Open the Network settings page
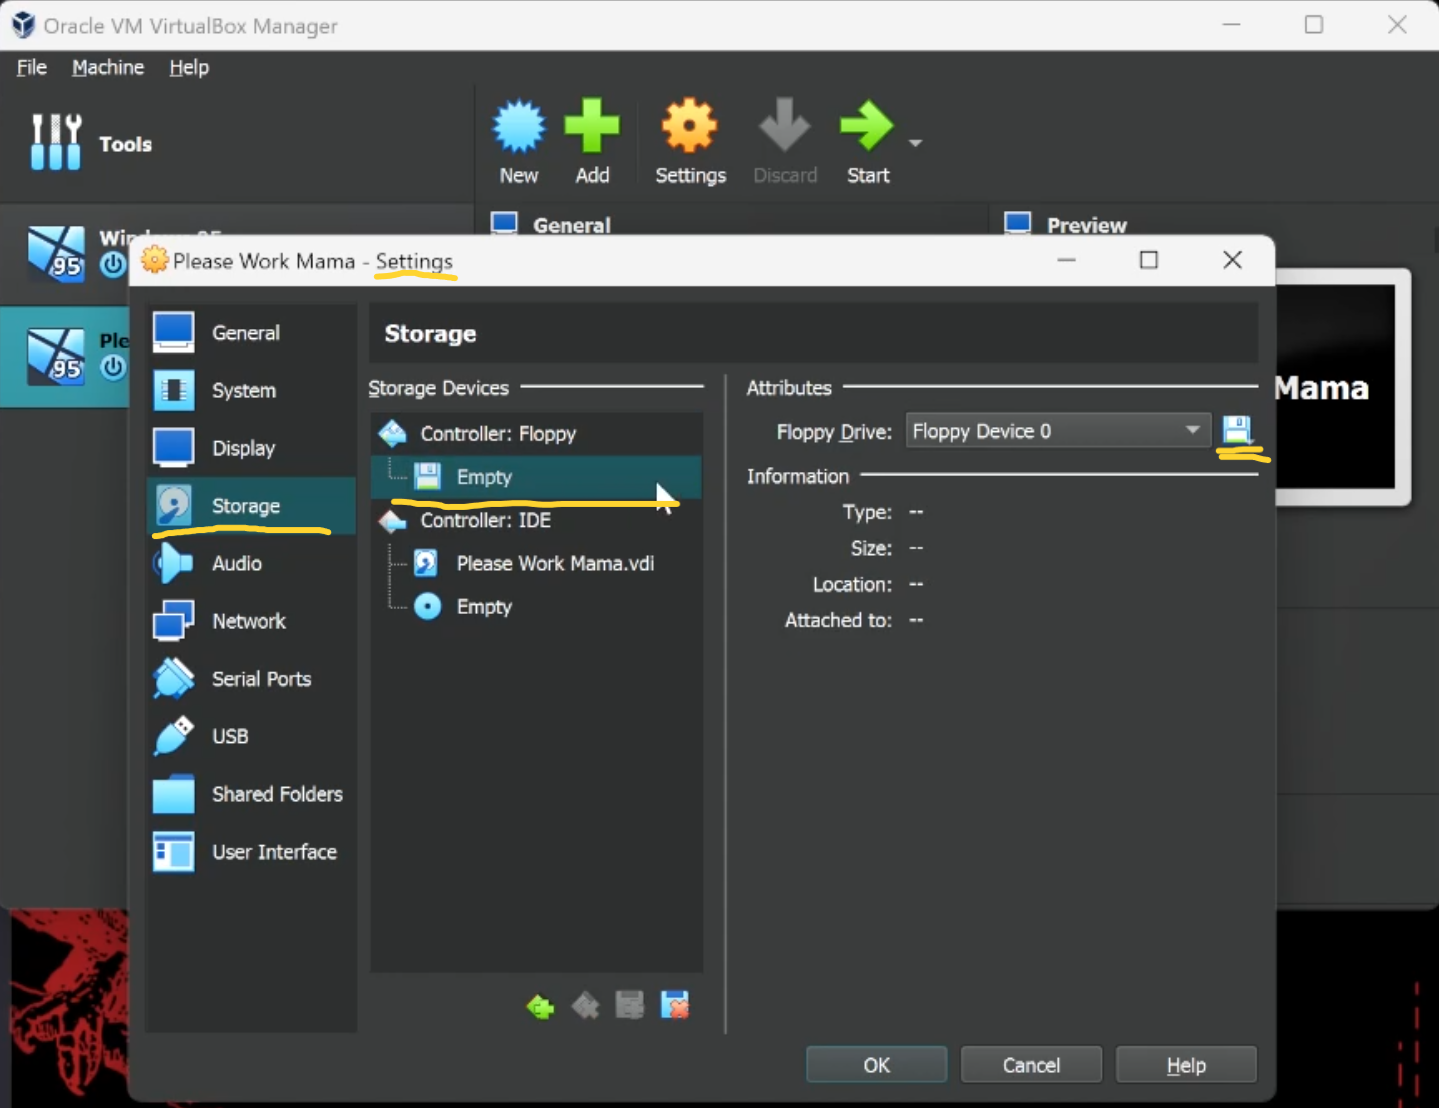This screenshot has width=1439, height=1108. 251,621
